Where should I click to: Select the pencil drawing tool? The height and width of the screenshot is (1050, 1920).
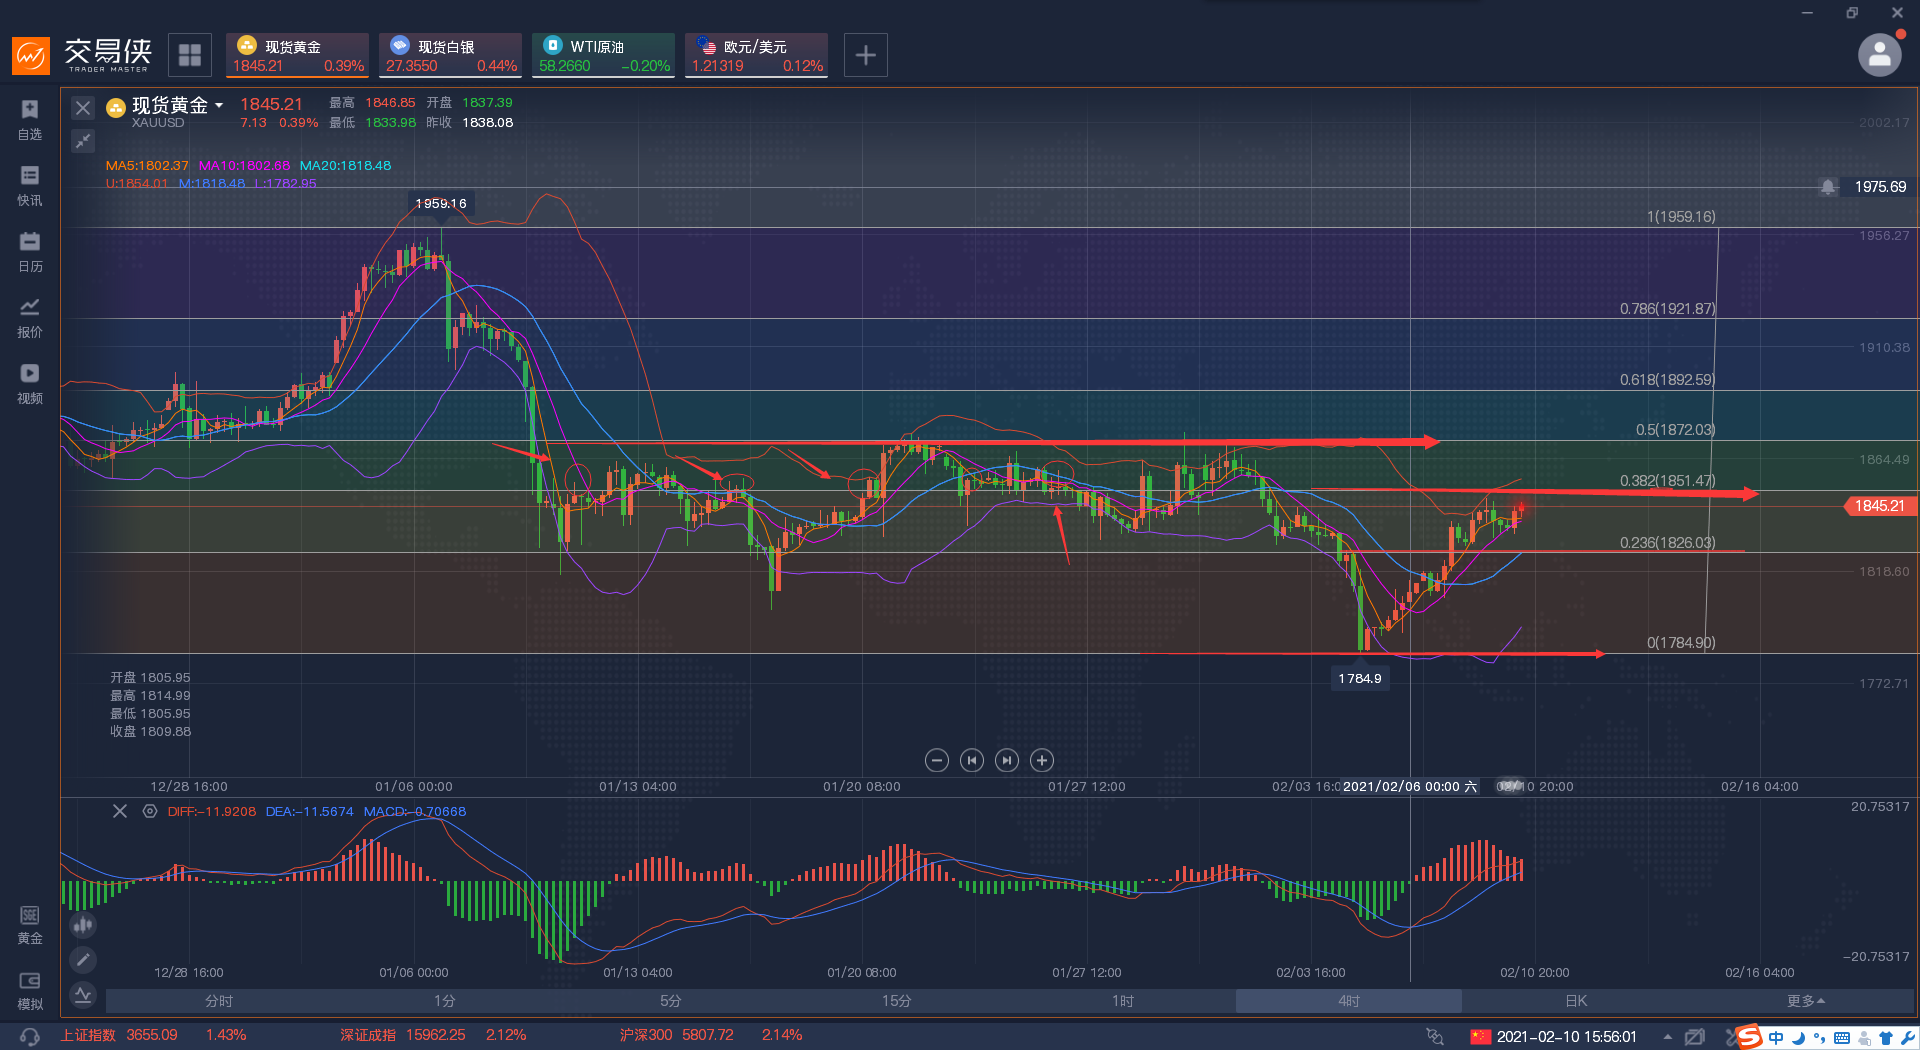(x=83, y=960)
